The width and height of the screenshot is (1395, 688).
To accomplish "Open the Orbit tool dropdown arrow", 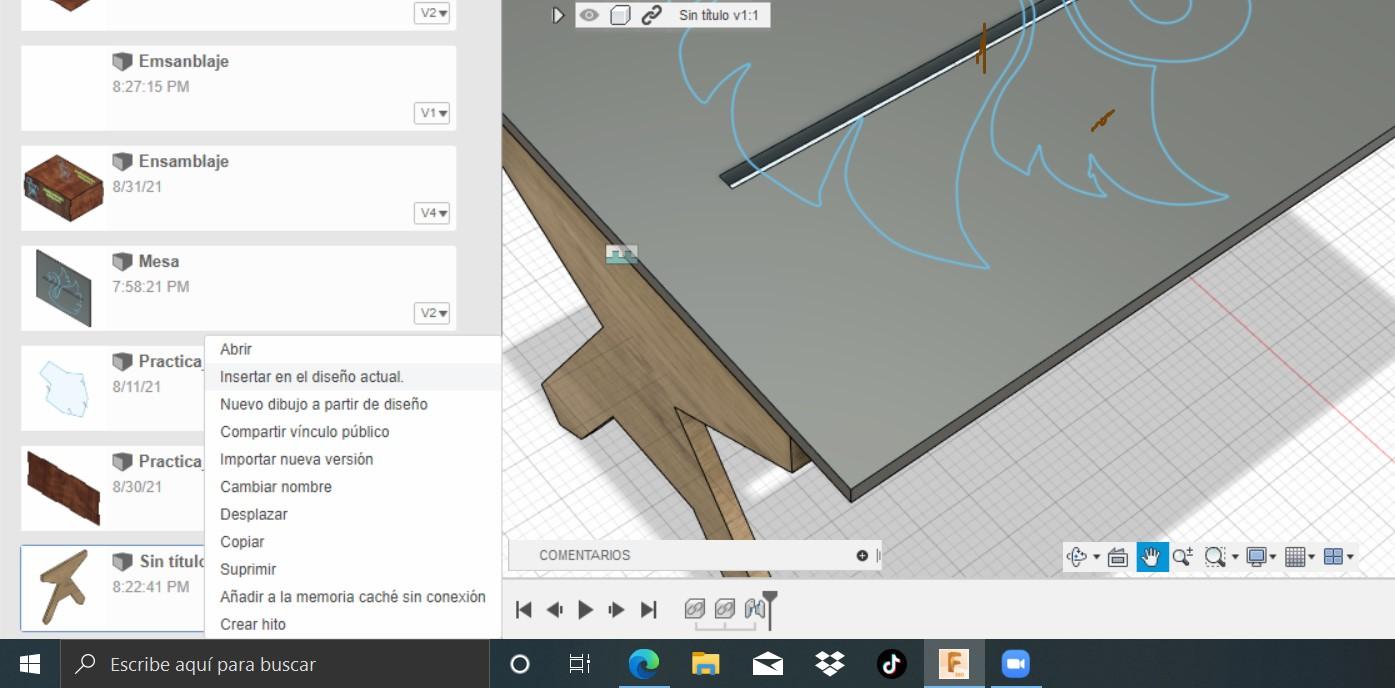I will tap(1096, 557).
